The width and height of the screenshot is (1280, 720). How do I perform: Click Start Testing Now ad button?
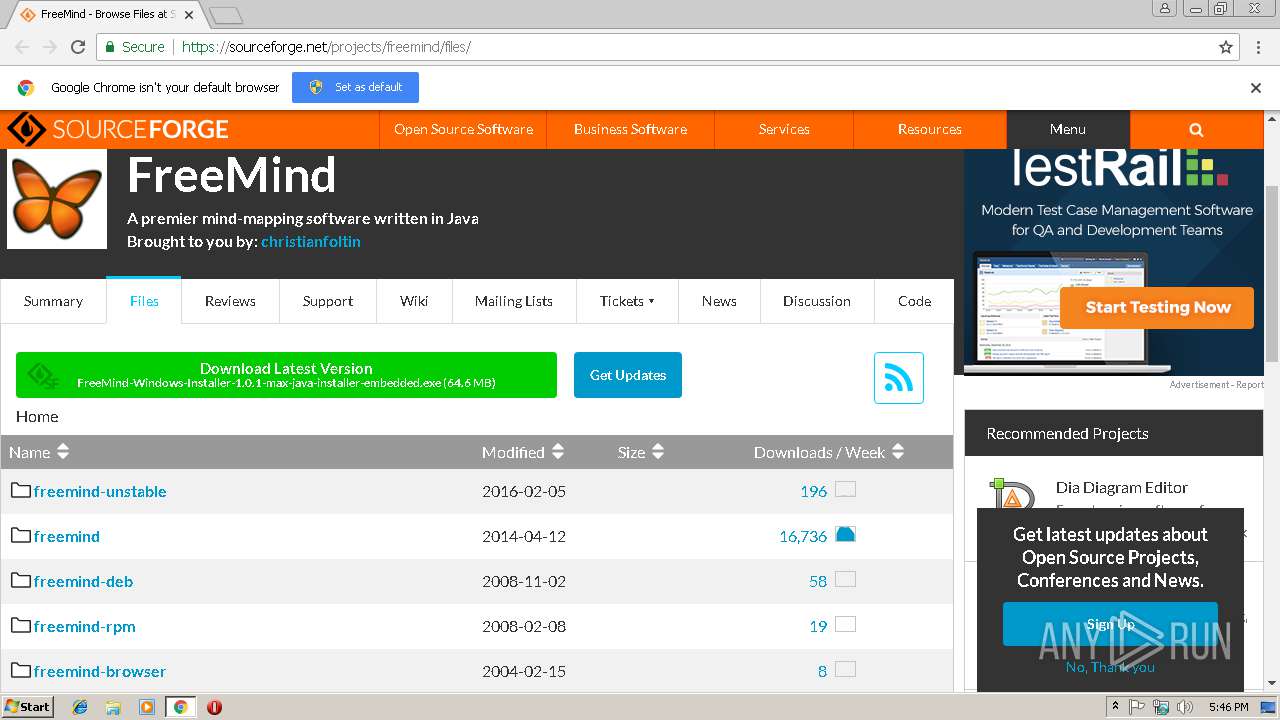(1157, 307)
